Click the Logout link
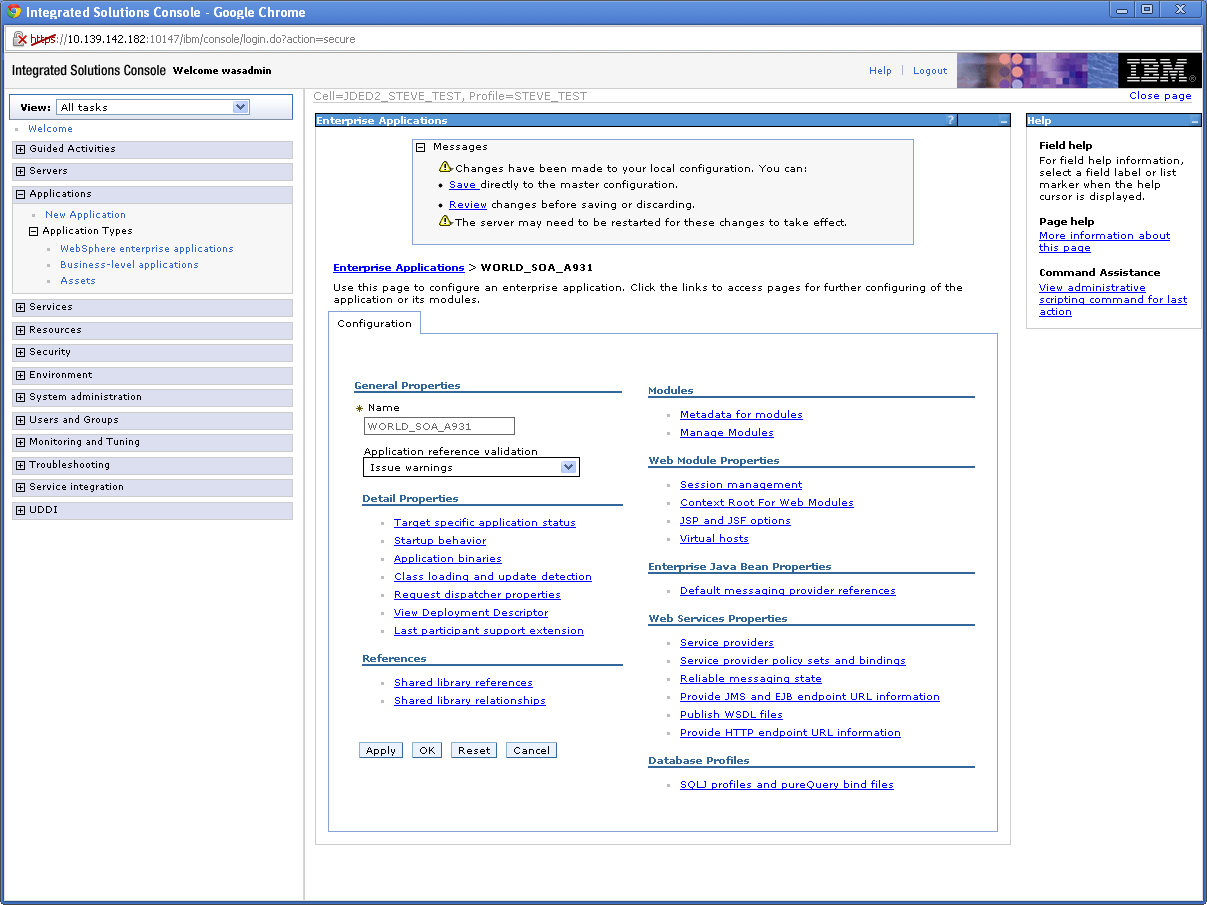1207x905 pixels. tap(930, 71)
